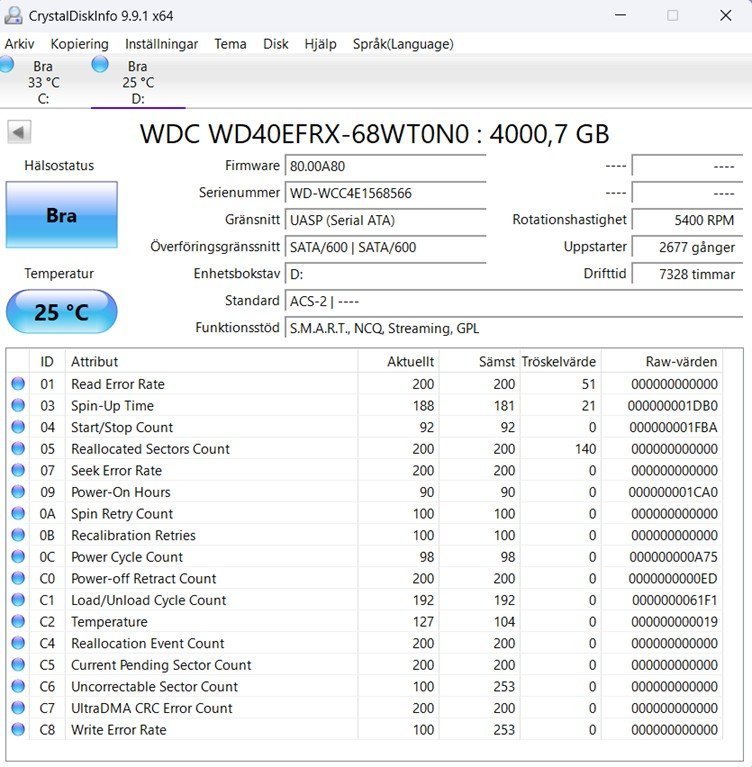The image size is (752, 767).
Task: Click the Tröskelvärde column header
Action: pos(560,361)
